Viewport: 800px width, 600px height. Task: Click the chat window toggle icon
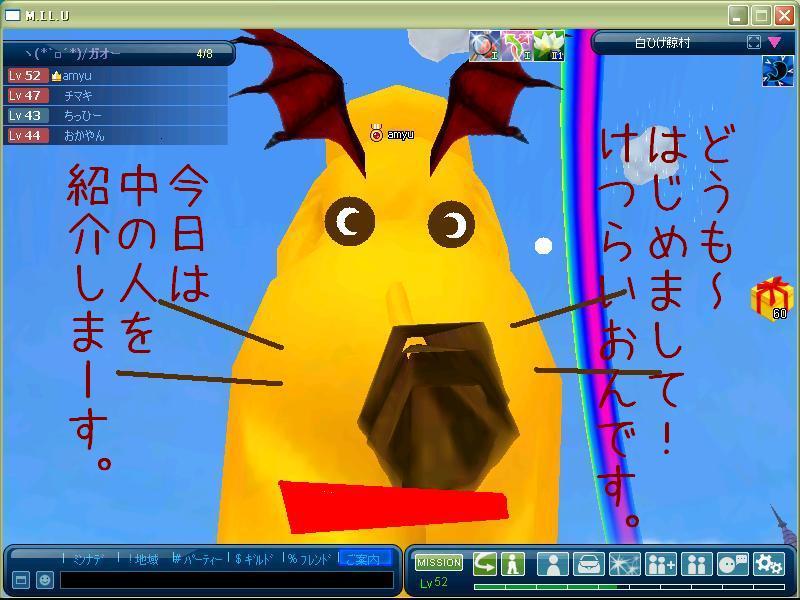pos(21,580)
